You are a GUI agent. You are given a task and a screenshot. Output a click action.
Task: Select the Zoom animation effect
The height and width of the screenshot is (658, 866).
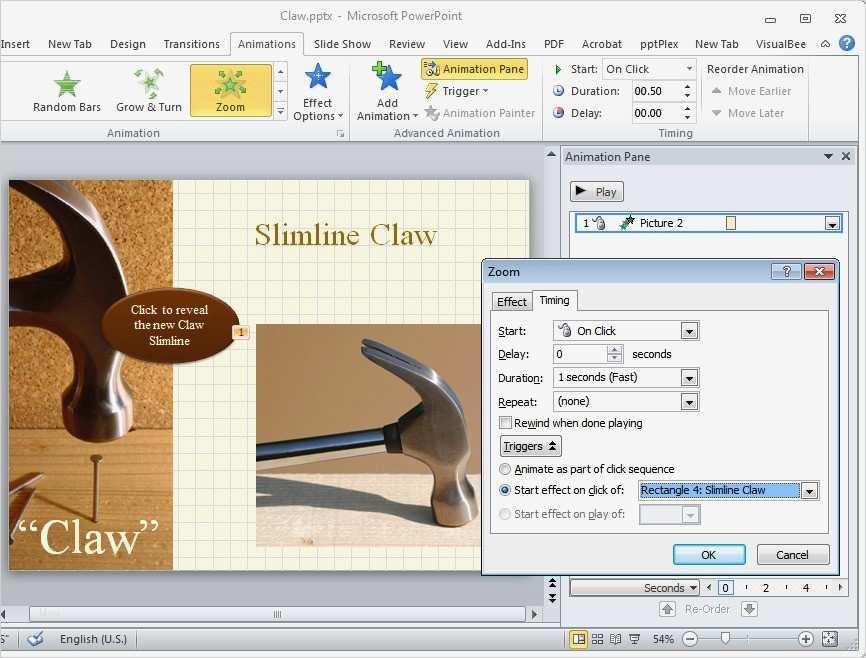[x=230, y=90]
